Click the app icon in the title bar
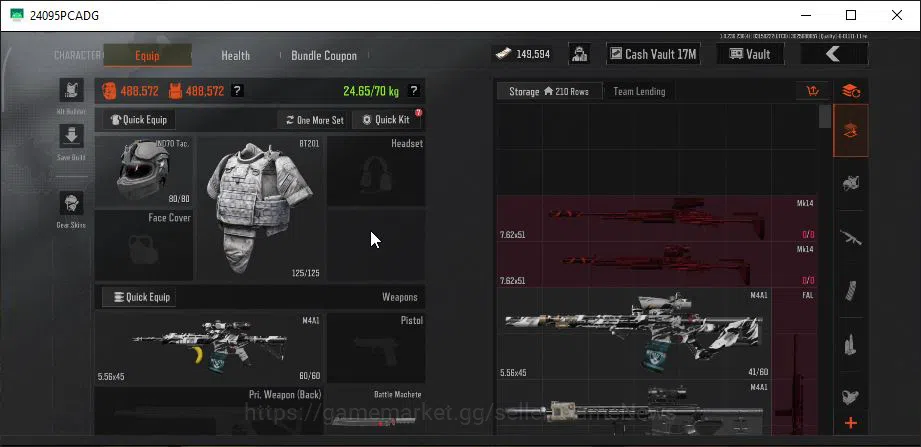 pyautogui.click(x=17, y=15)
